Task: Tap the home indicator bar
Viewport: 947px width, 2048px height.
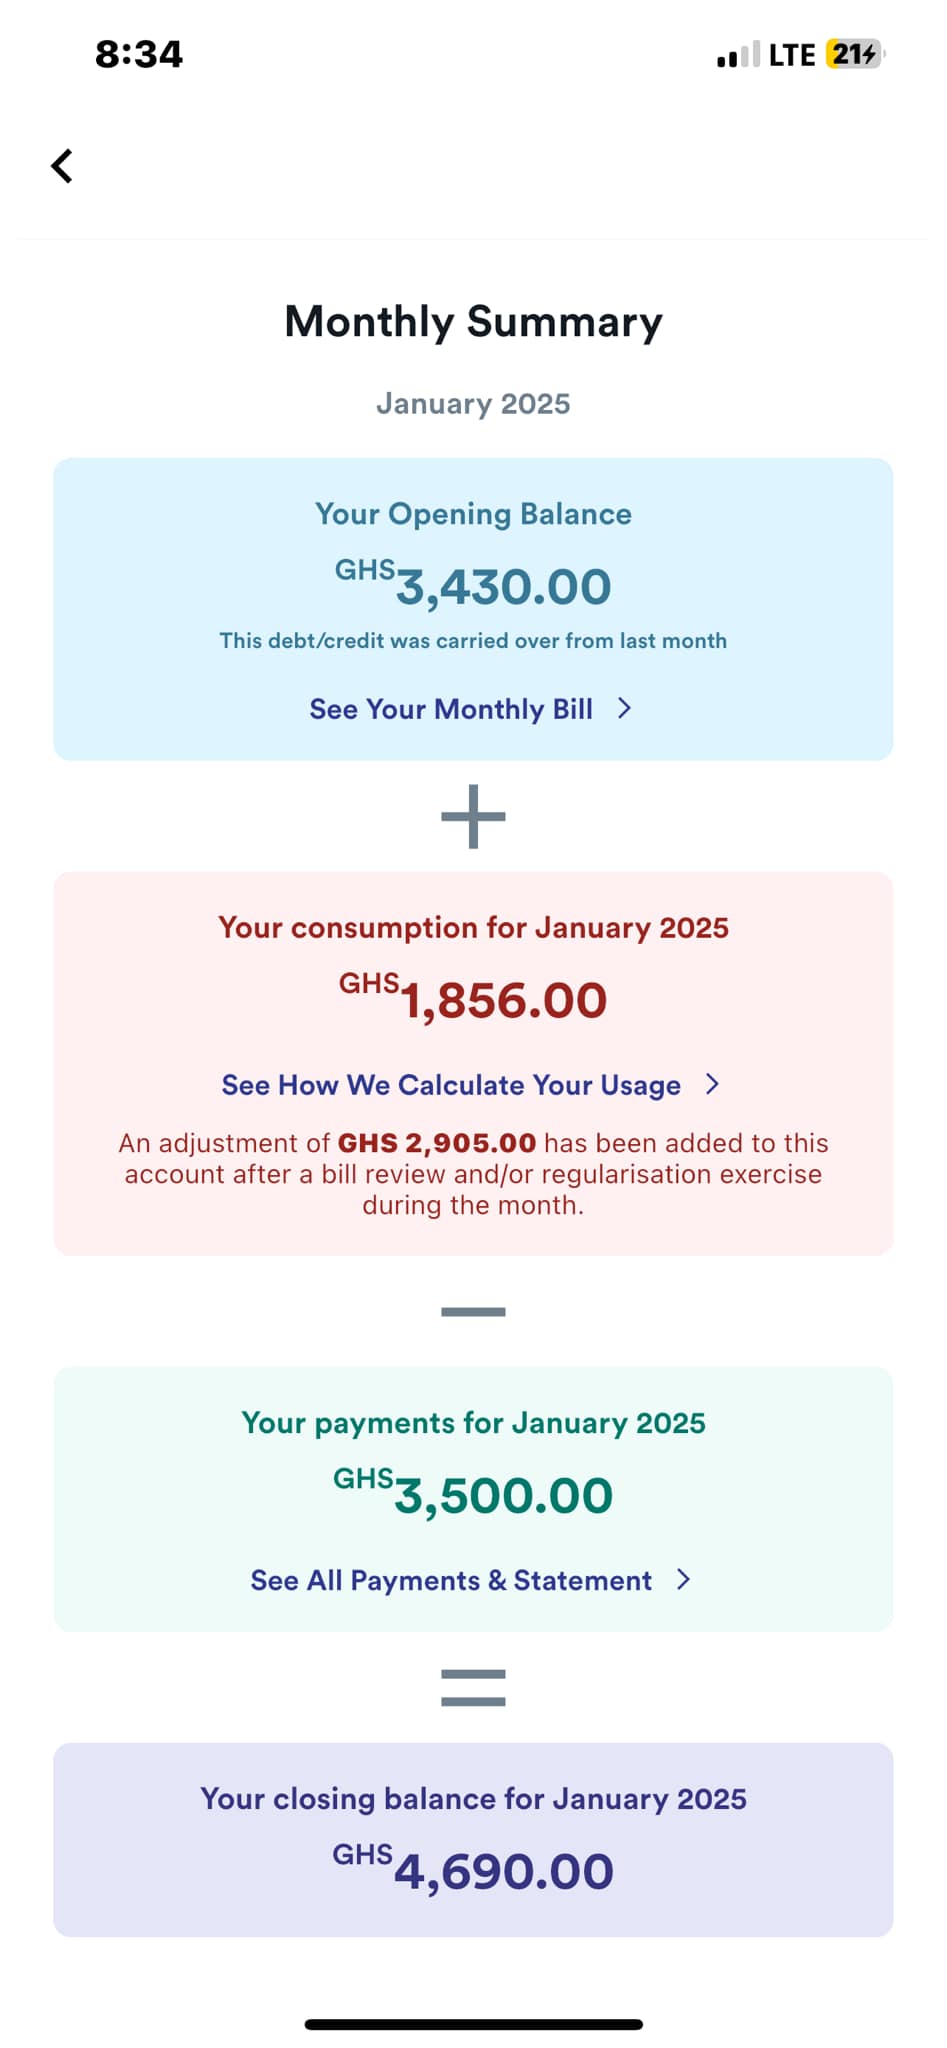Action: coord(473,2024)
